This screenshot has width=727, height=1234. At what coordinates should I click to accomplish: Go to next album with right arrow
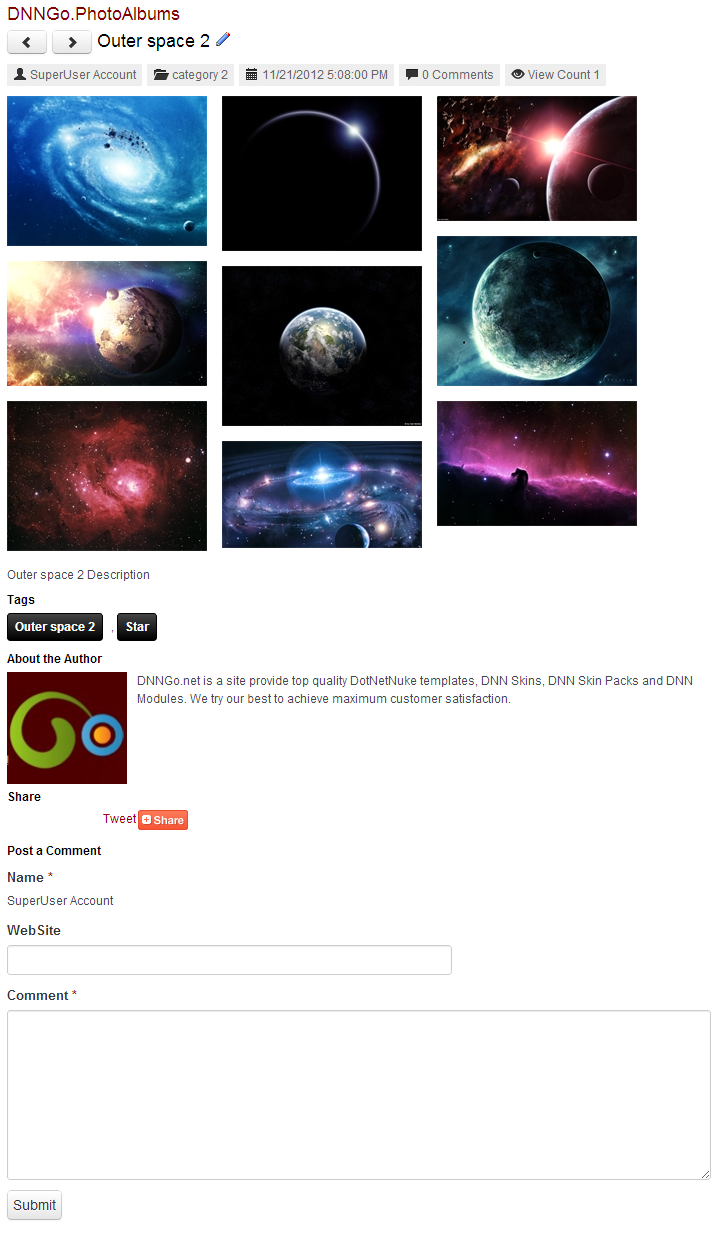click(72, 42)
